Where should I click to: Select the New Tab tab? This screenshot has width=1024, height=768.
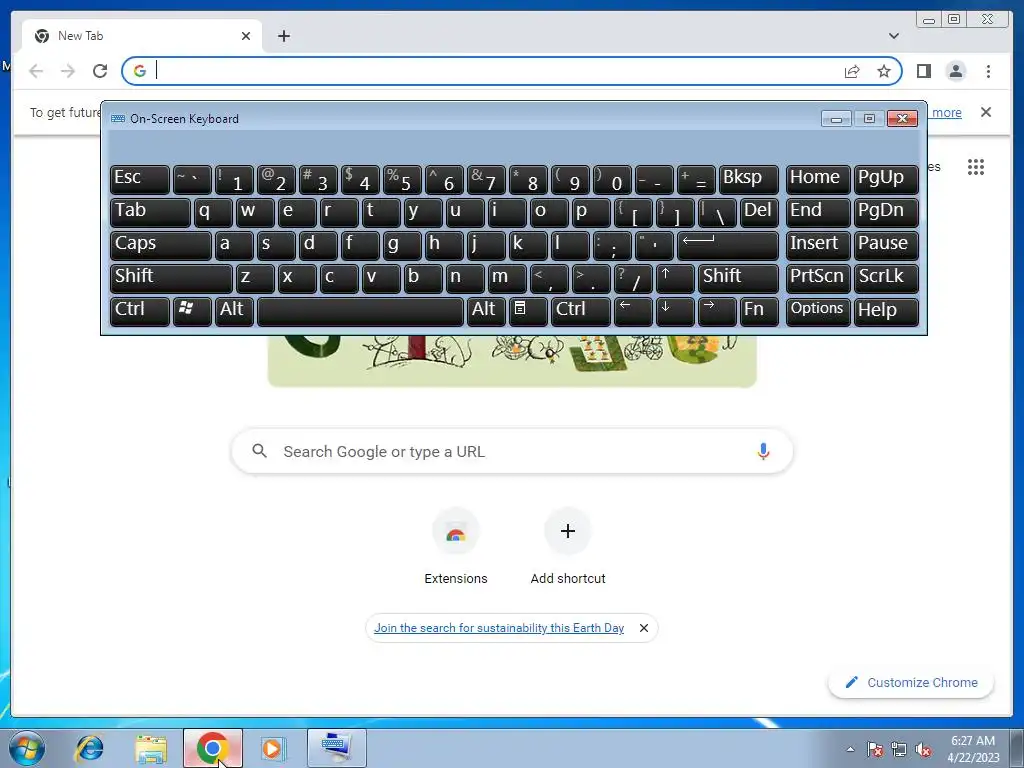coord(142,36)
